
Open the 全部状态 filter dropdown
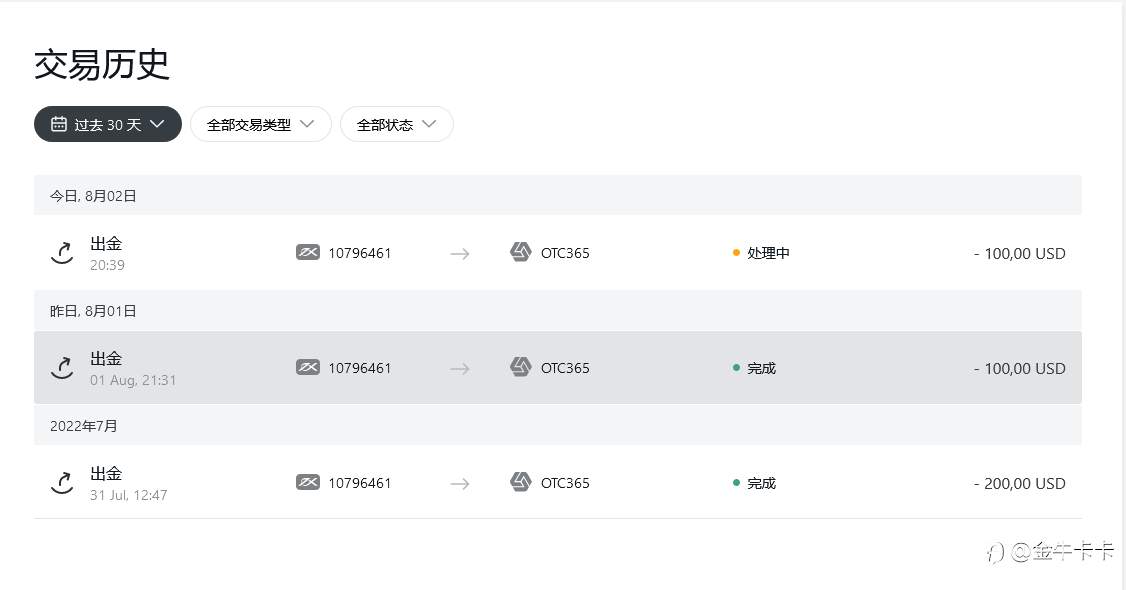[x=396, y=124]
